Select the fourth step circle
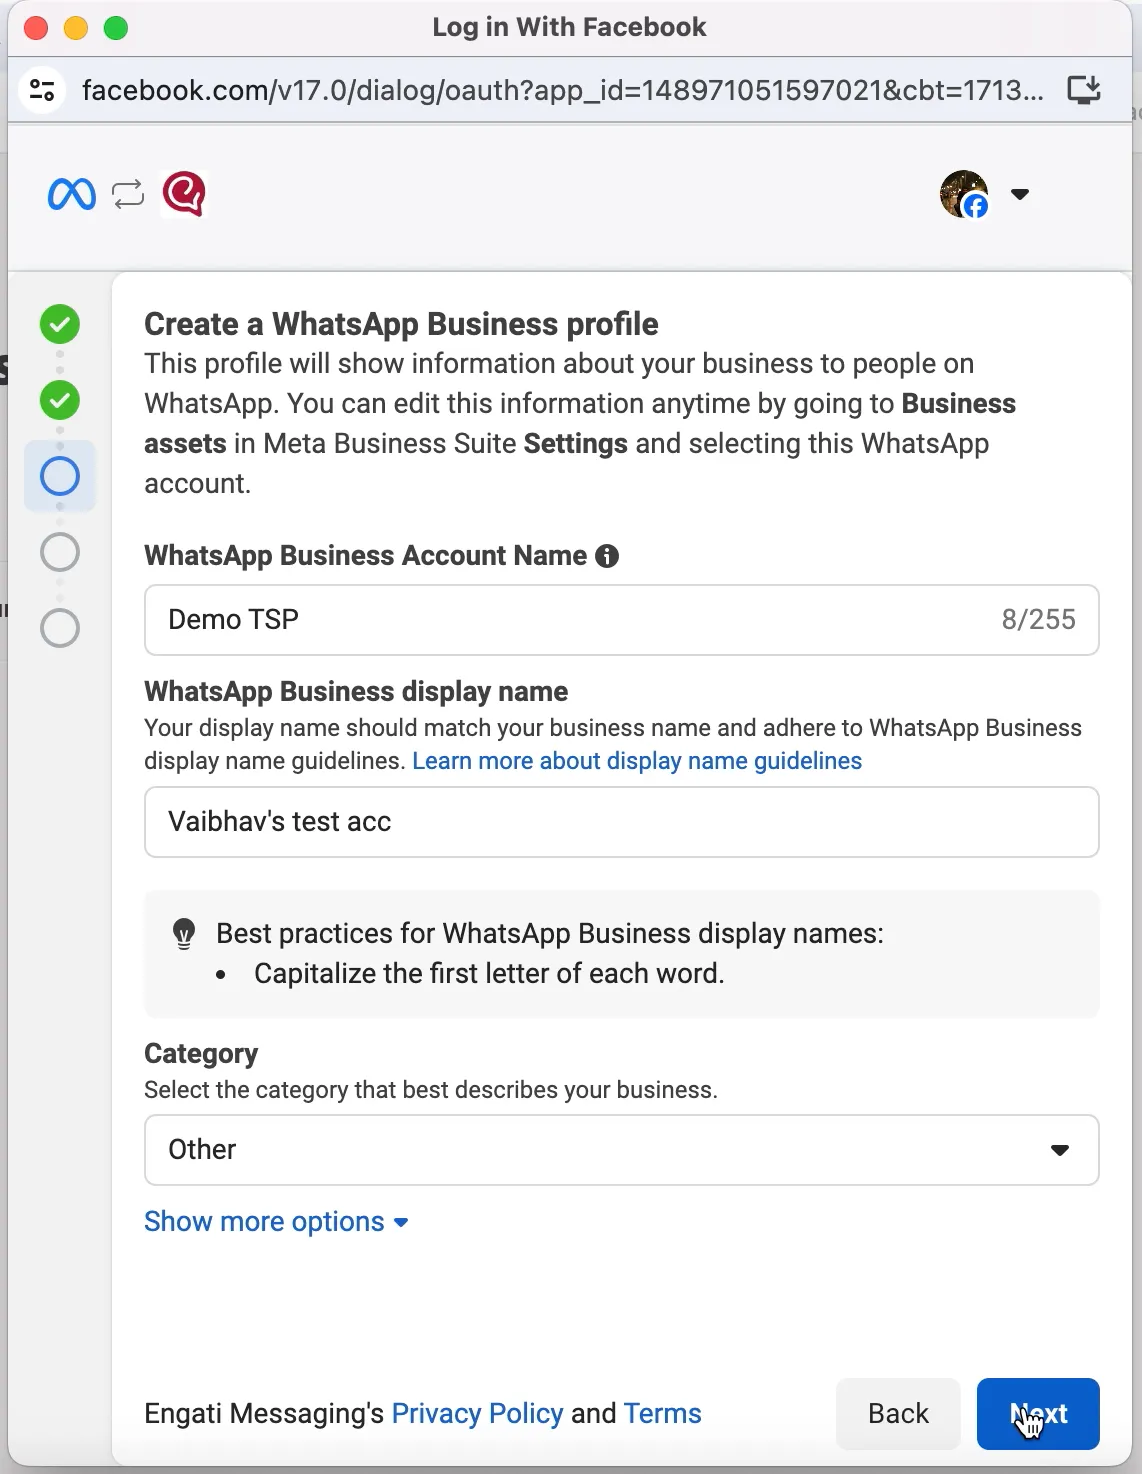1142x1474 pixels. pos(60,552)
